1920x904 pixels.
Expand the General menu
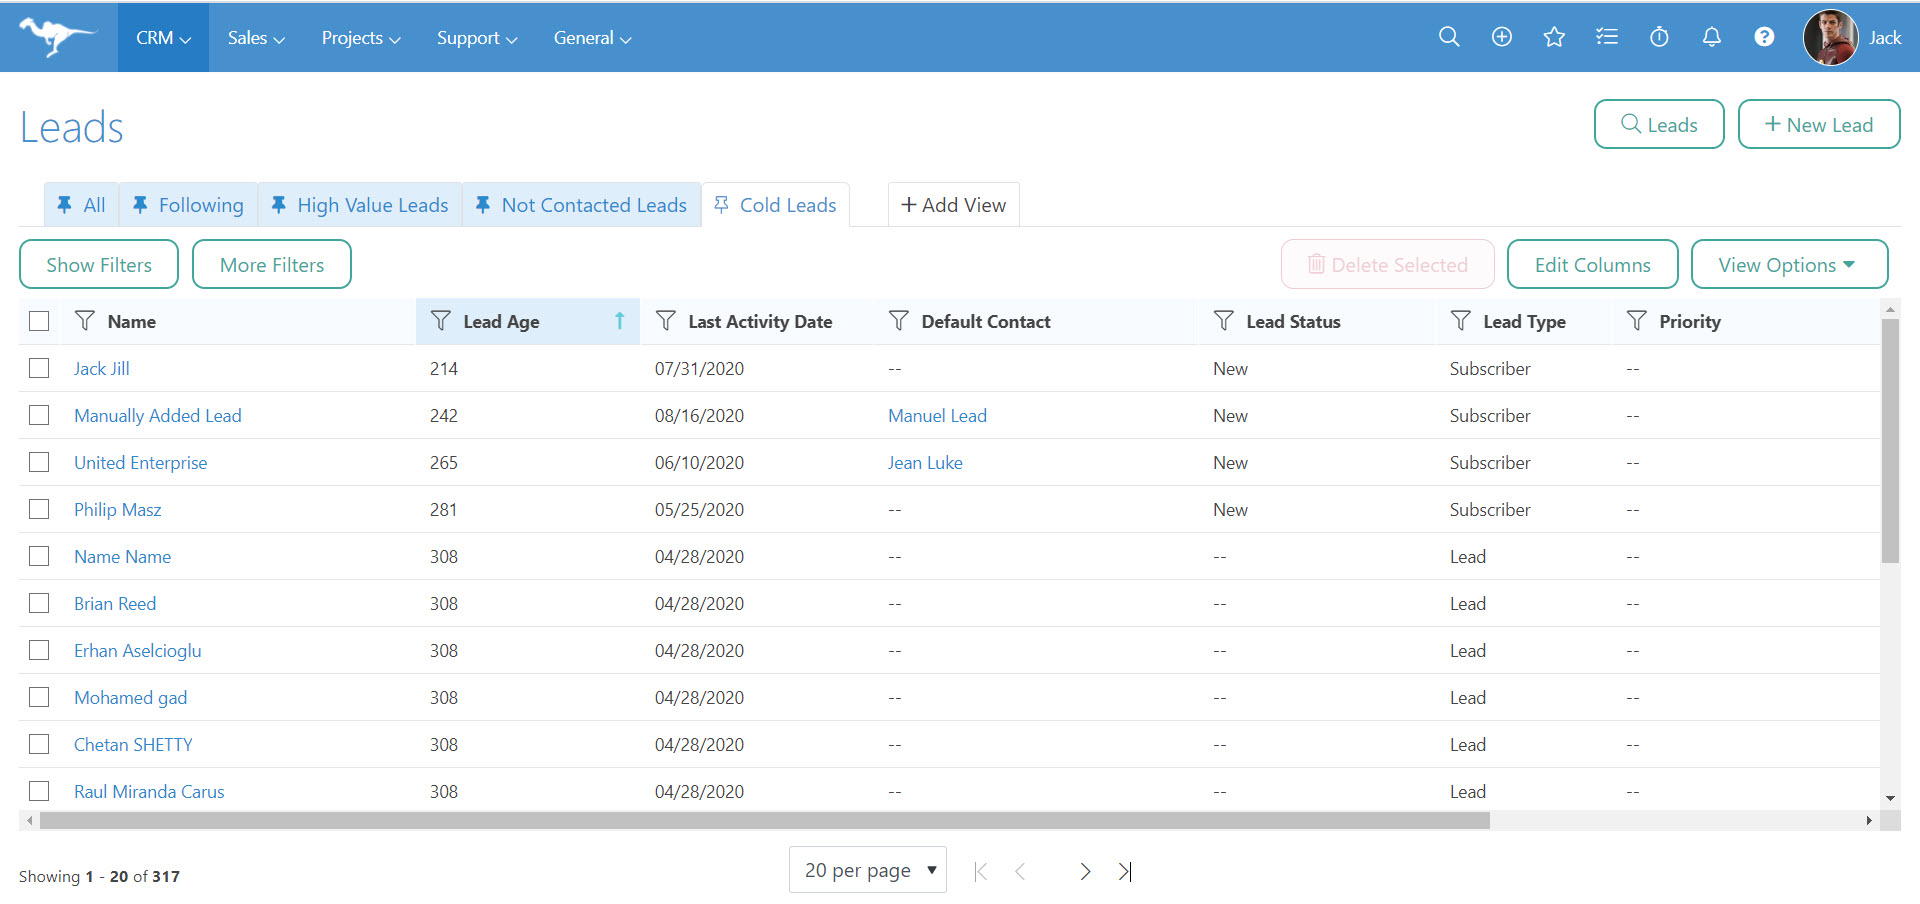click(592, 37)
